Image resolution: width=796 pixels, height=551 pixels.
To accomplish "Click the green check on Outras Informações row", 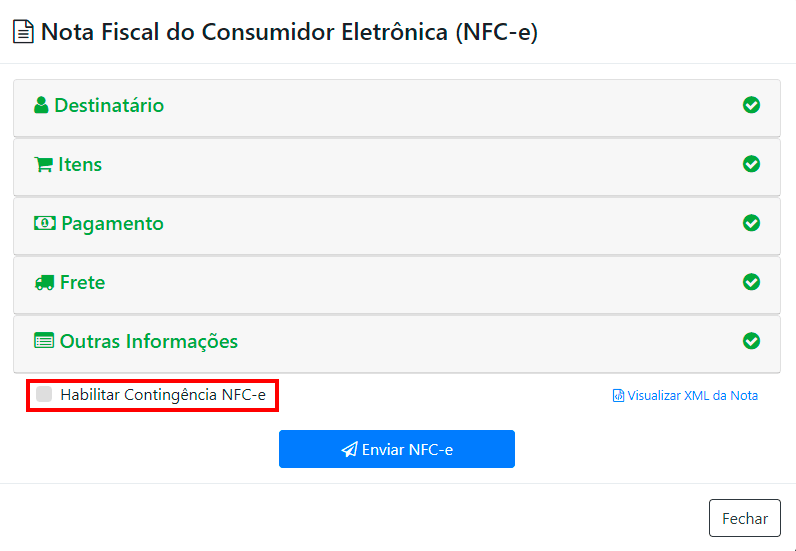I will point(751,341).
